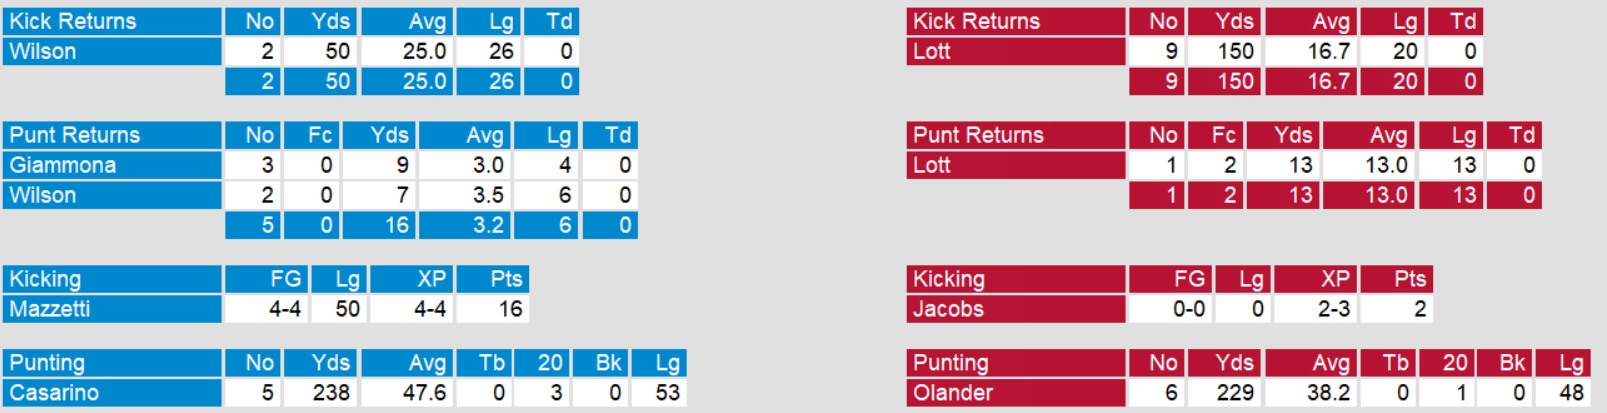Viewport: 1607px width, 413px height.
Task: Click Casarino's 47.6 punting average cell
Action: (407, 393)
